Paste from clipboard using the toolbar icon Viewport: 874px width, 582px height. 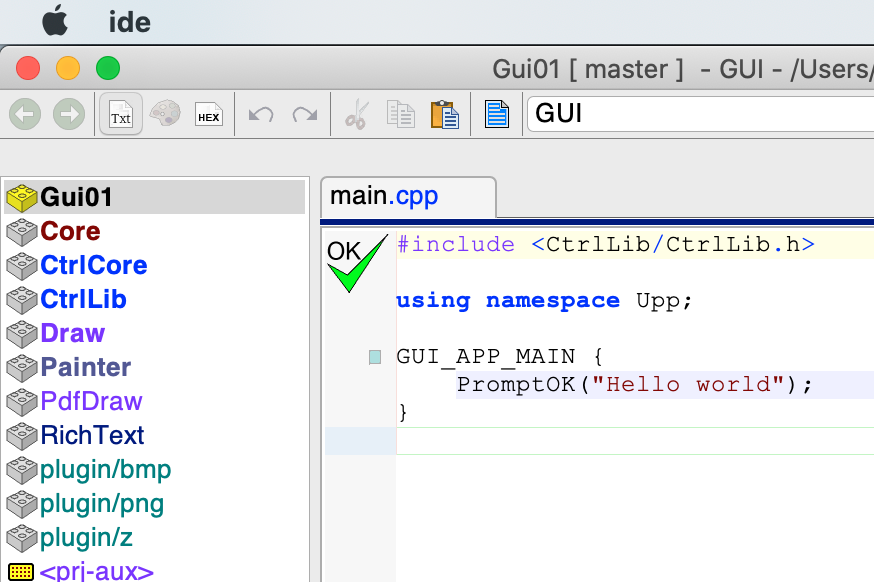tap(445, 115)
